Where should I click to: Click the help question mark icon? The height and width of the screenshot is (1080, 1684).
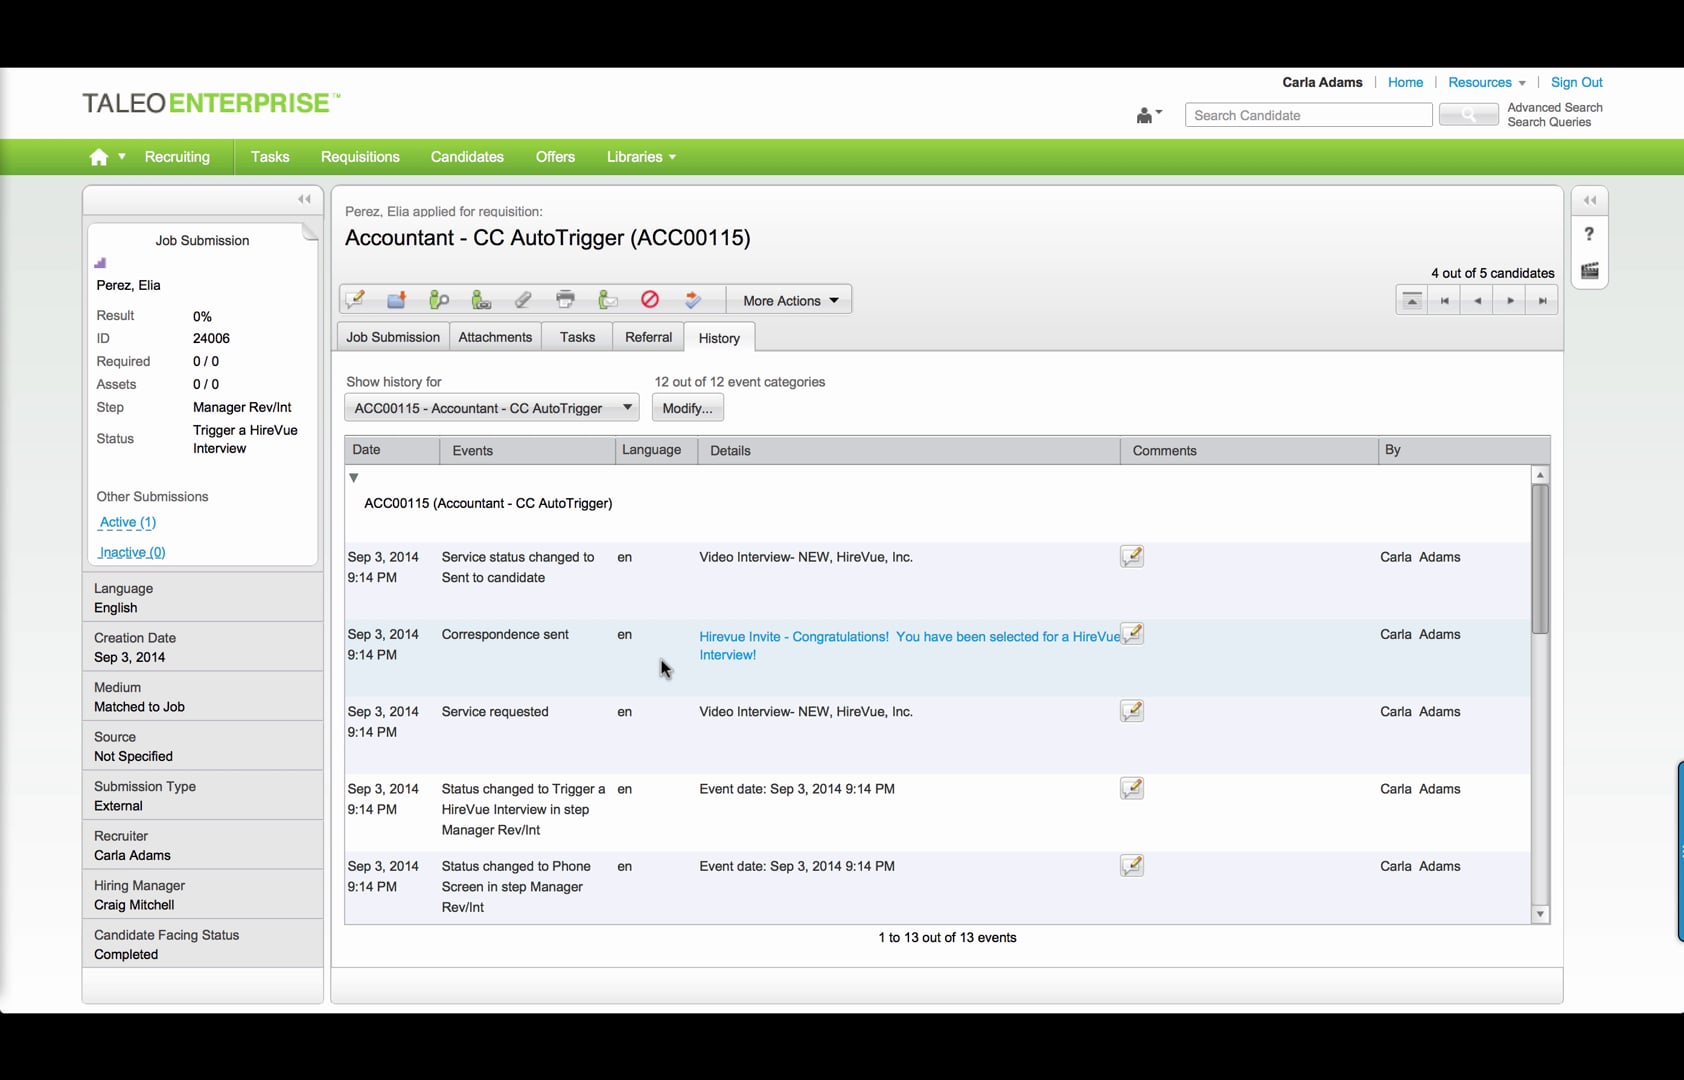pyautogui.click(x=1589, y=234)
